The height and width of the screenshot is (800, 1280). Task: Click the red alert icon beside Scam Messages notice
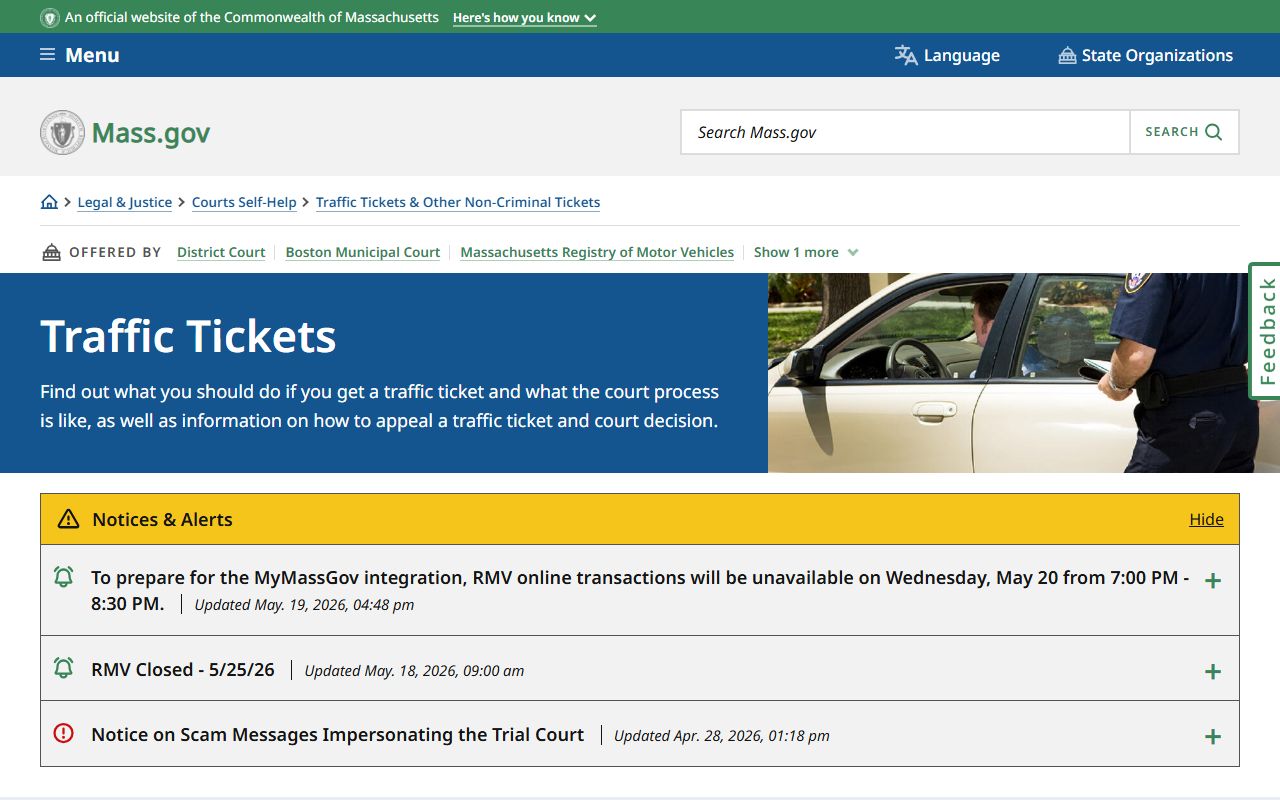click(x=63, y=733)
